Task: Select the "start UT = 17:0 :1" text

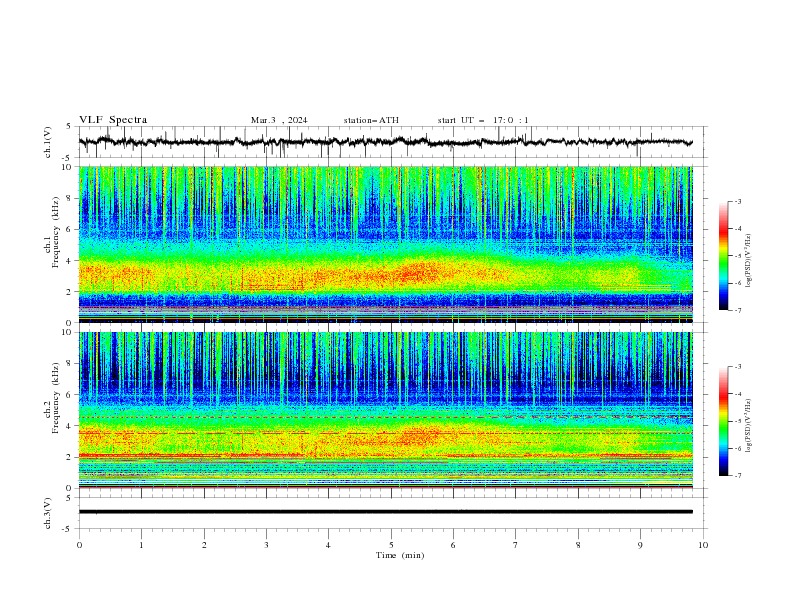Action: click(x=483, y=120)
